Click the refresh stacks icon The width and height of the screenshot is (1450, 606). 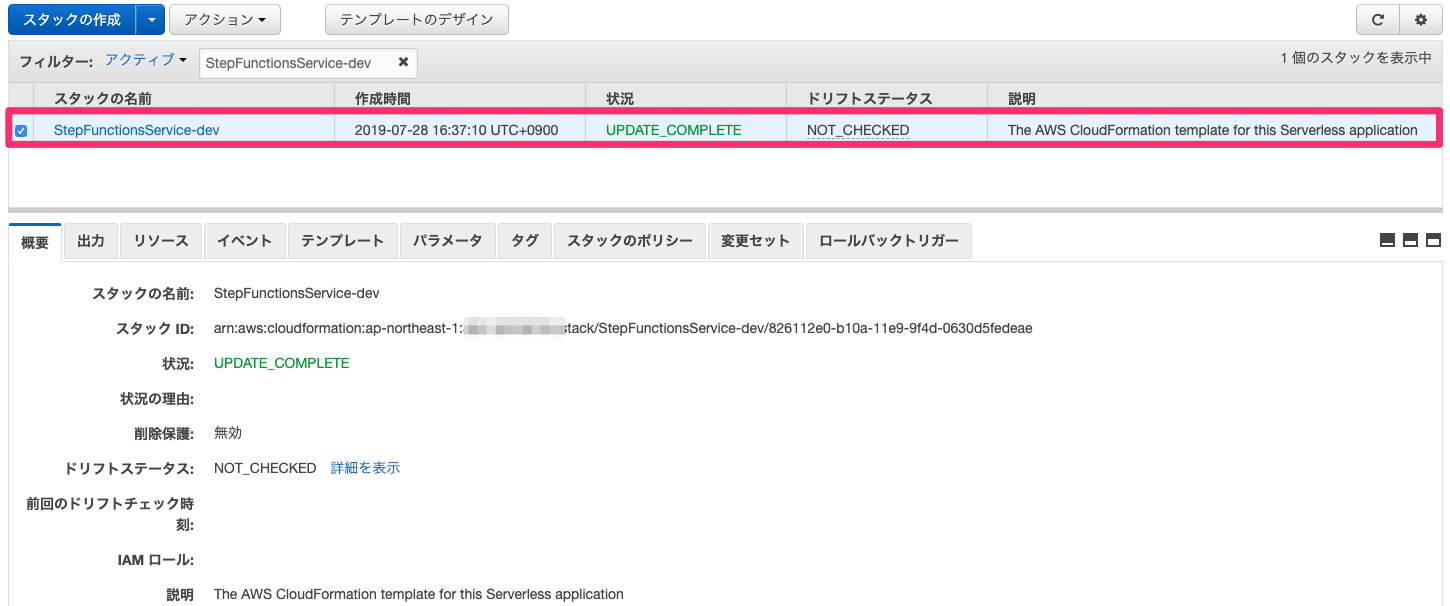click(1377, 20)
